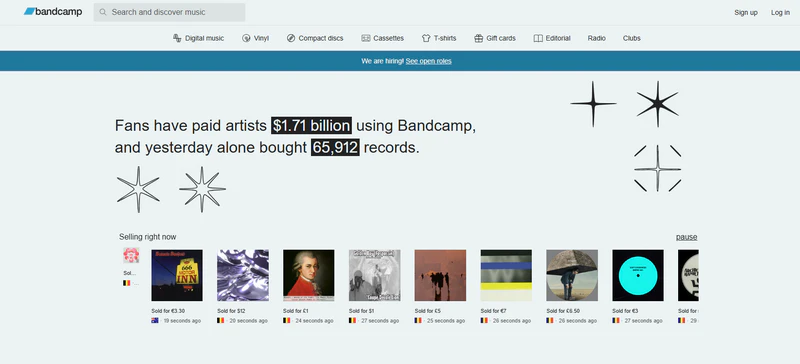Go to the Editorial section
Viewport: 800px width, 364px height.
[x=552, y=38]
